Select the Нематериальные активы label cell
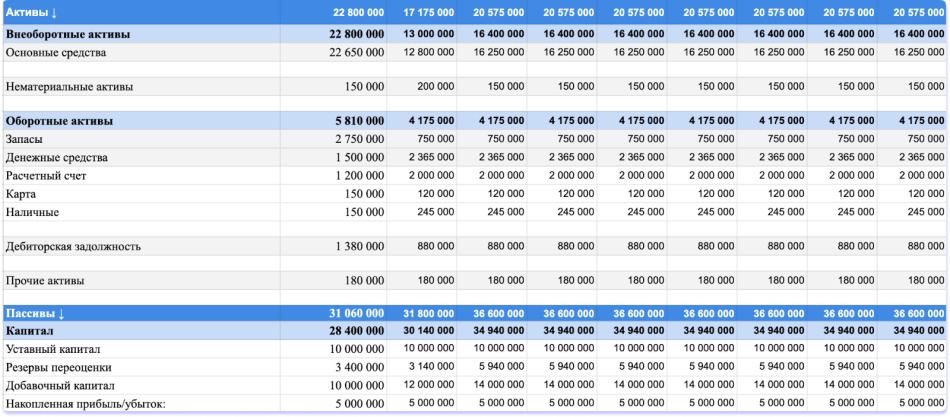 (x=69, y=87)
